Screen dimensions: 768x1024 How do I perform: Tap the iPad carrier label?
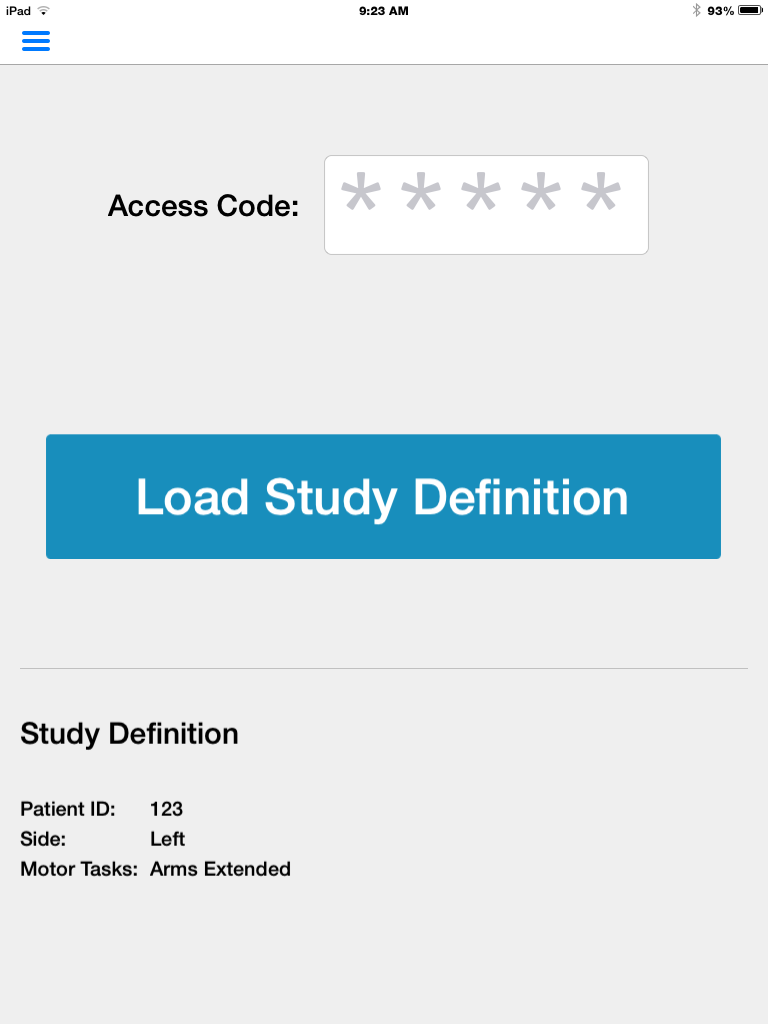(18, 11)
